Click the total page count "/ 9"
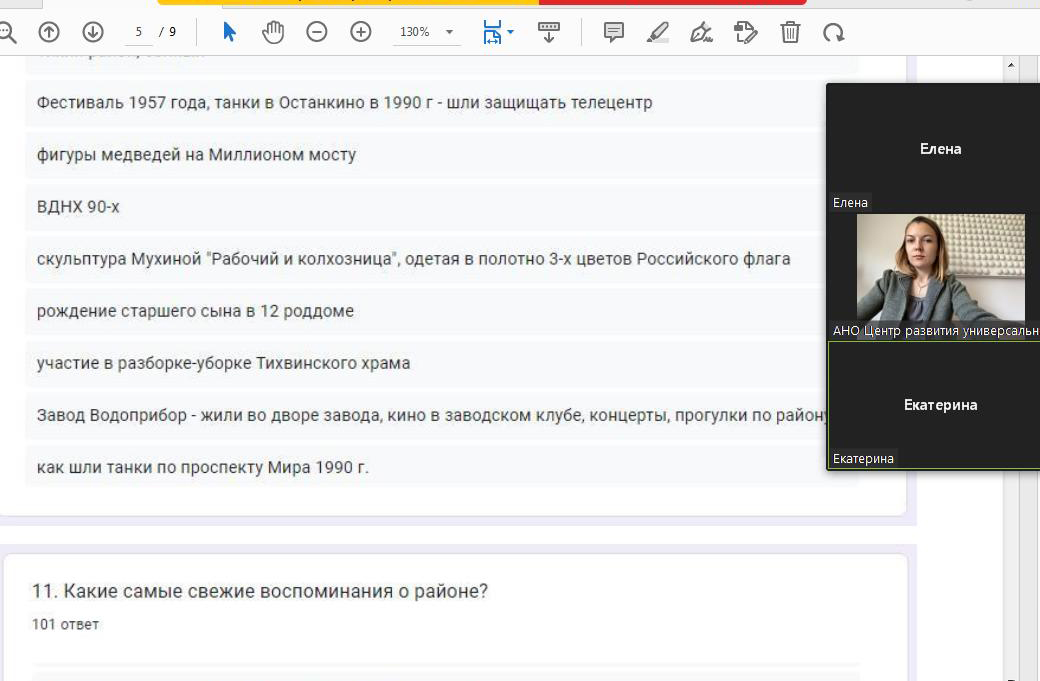This screenshot has height=681, width=1040. pos(168,32)
